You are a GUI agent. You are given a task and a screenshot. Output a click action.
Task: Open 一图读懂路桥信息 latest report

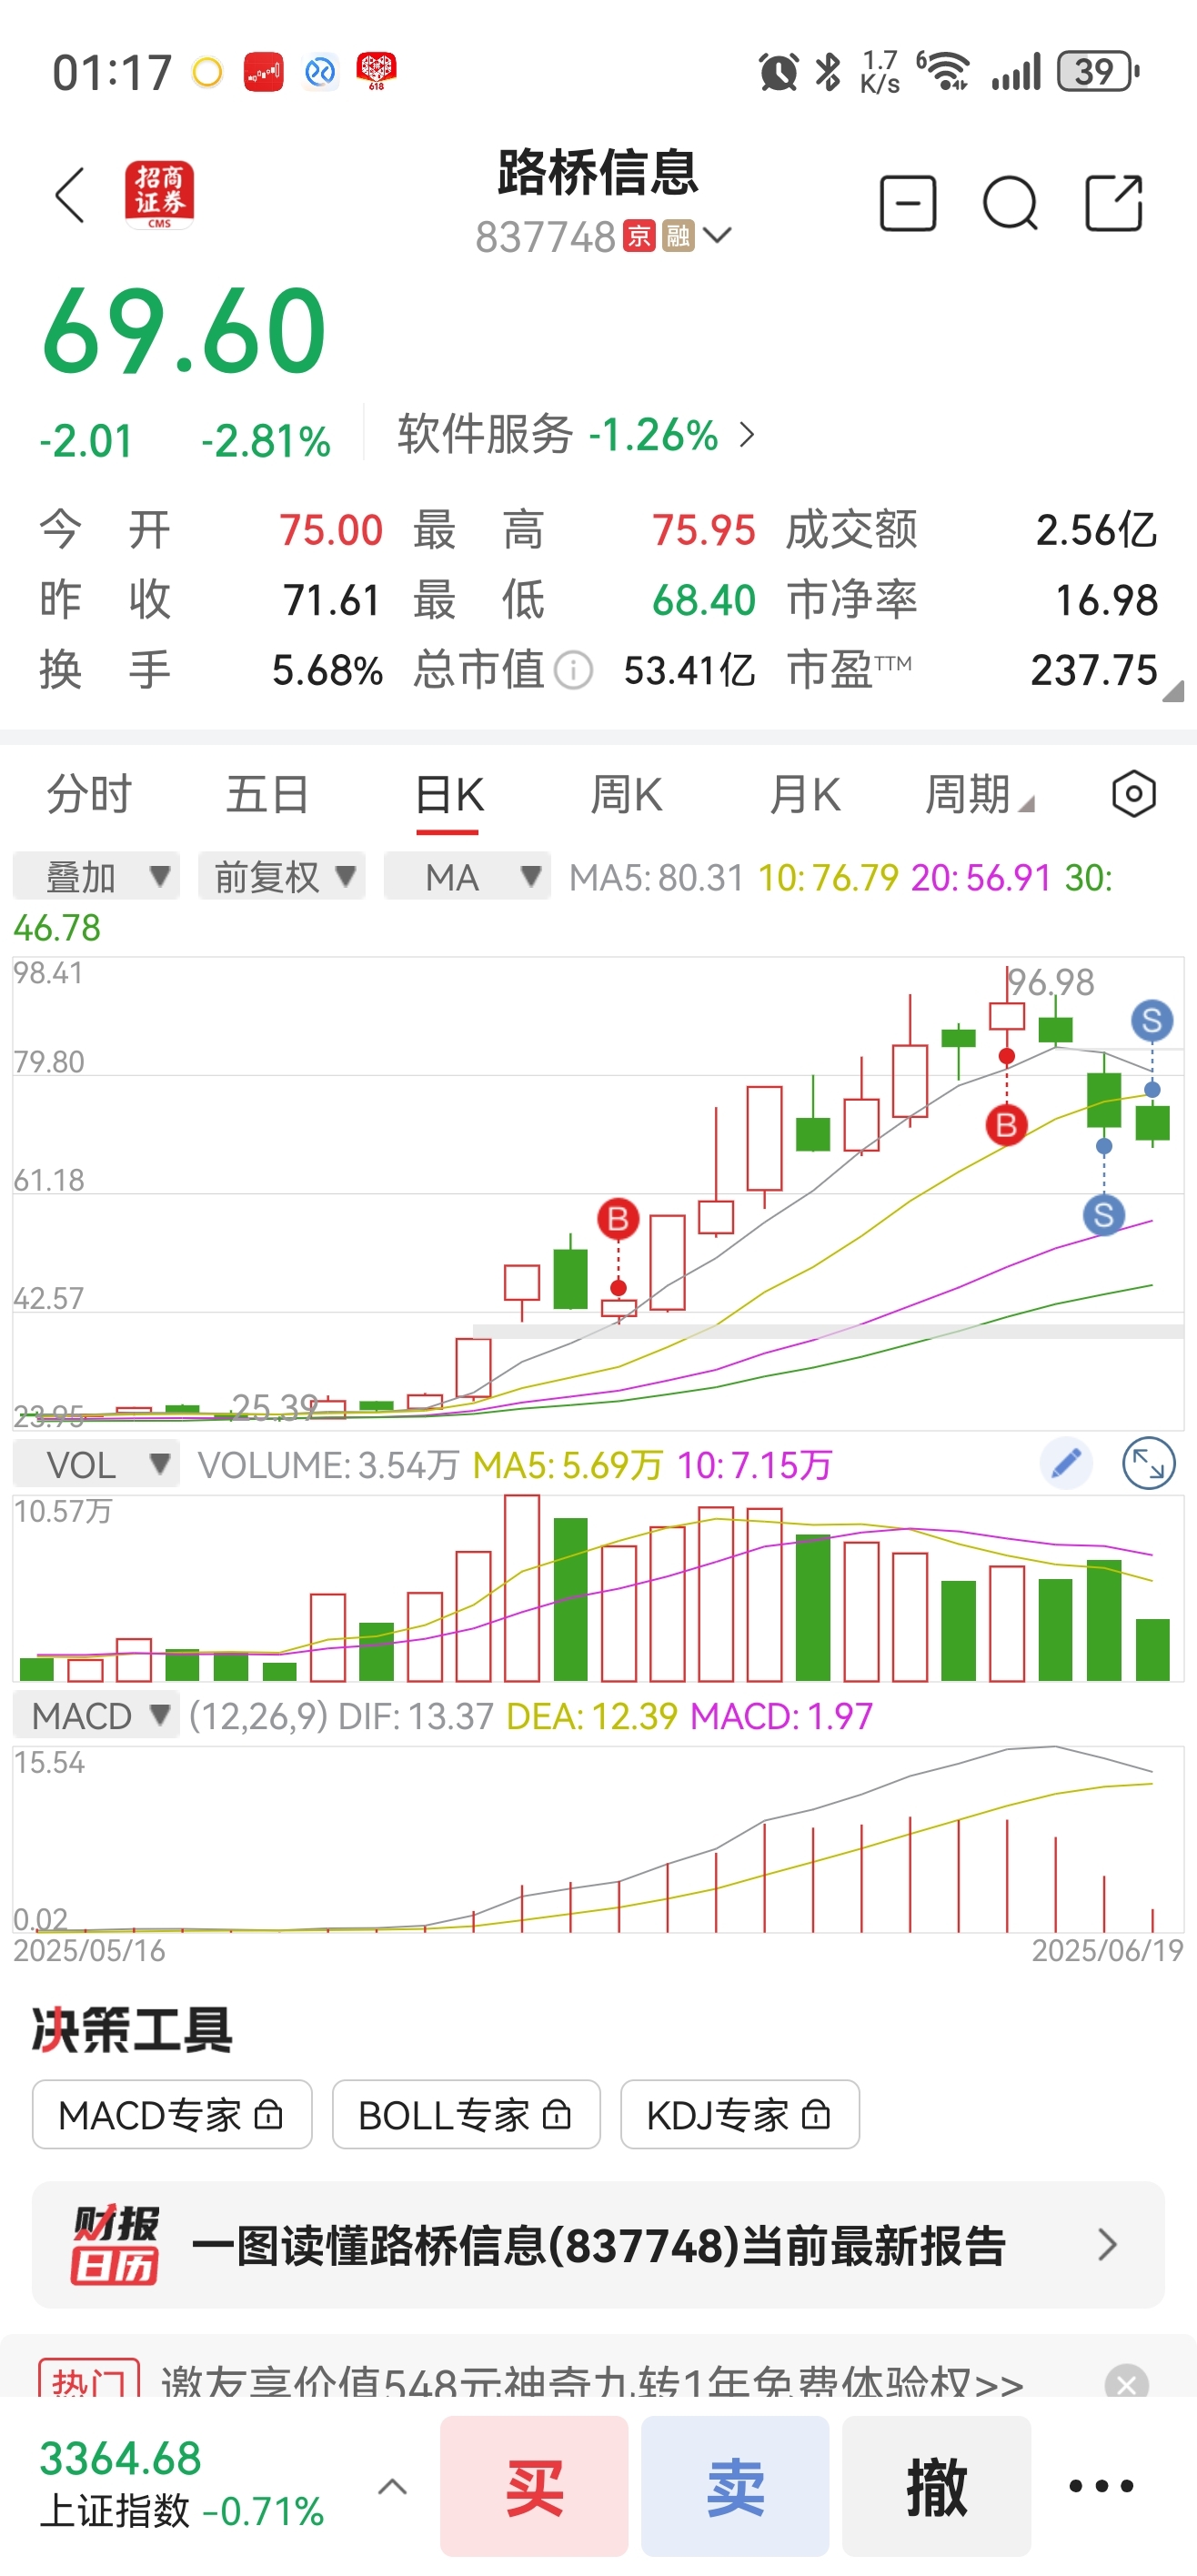pyautogui.click(x=598, y=2245)
